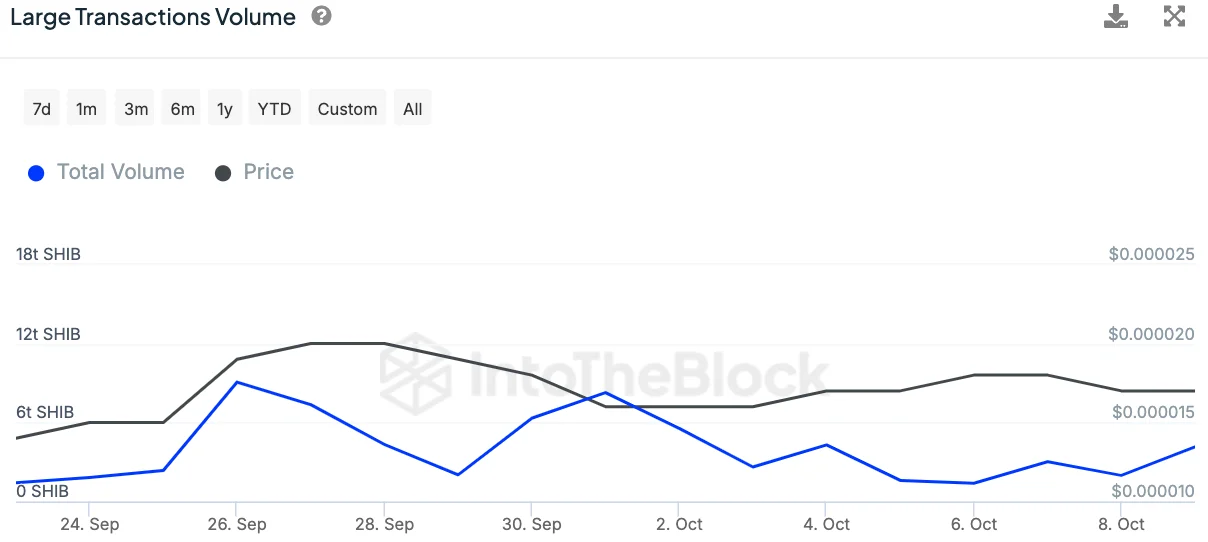This screenshot has height=542, width=1208.
Task: Click the dark Price legend dot
Action: point(223,173)
